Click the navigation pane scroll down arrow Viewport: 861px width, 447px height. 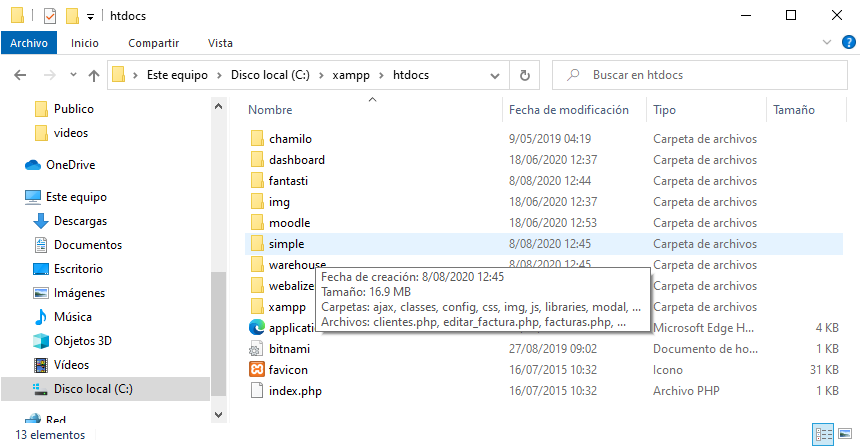click(x=219, y=415)
